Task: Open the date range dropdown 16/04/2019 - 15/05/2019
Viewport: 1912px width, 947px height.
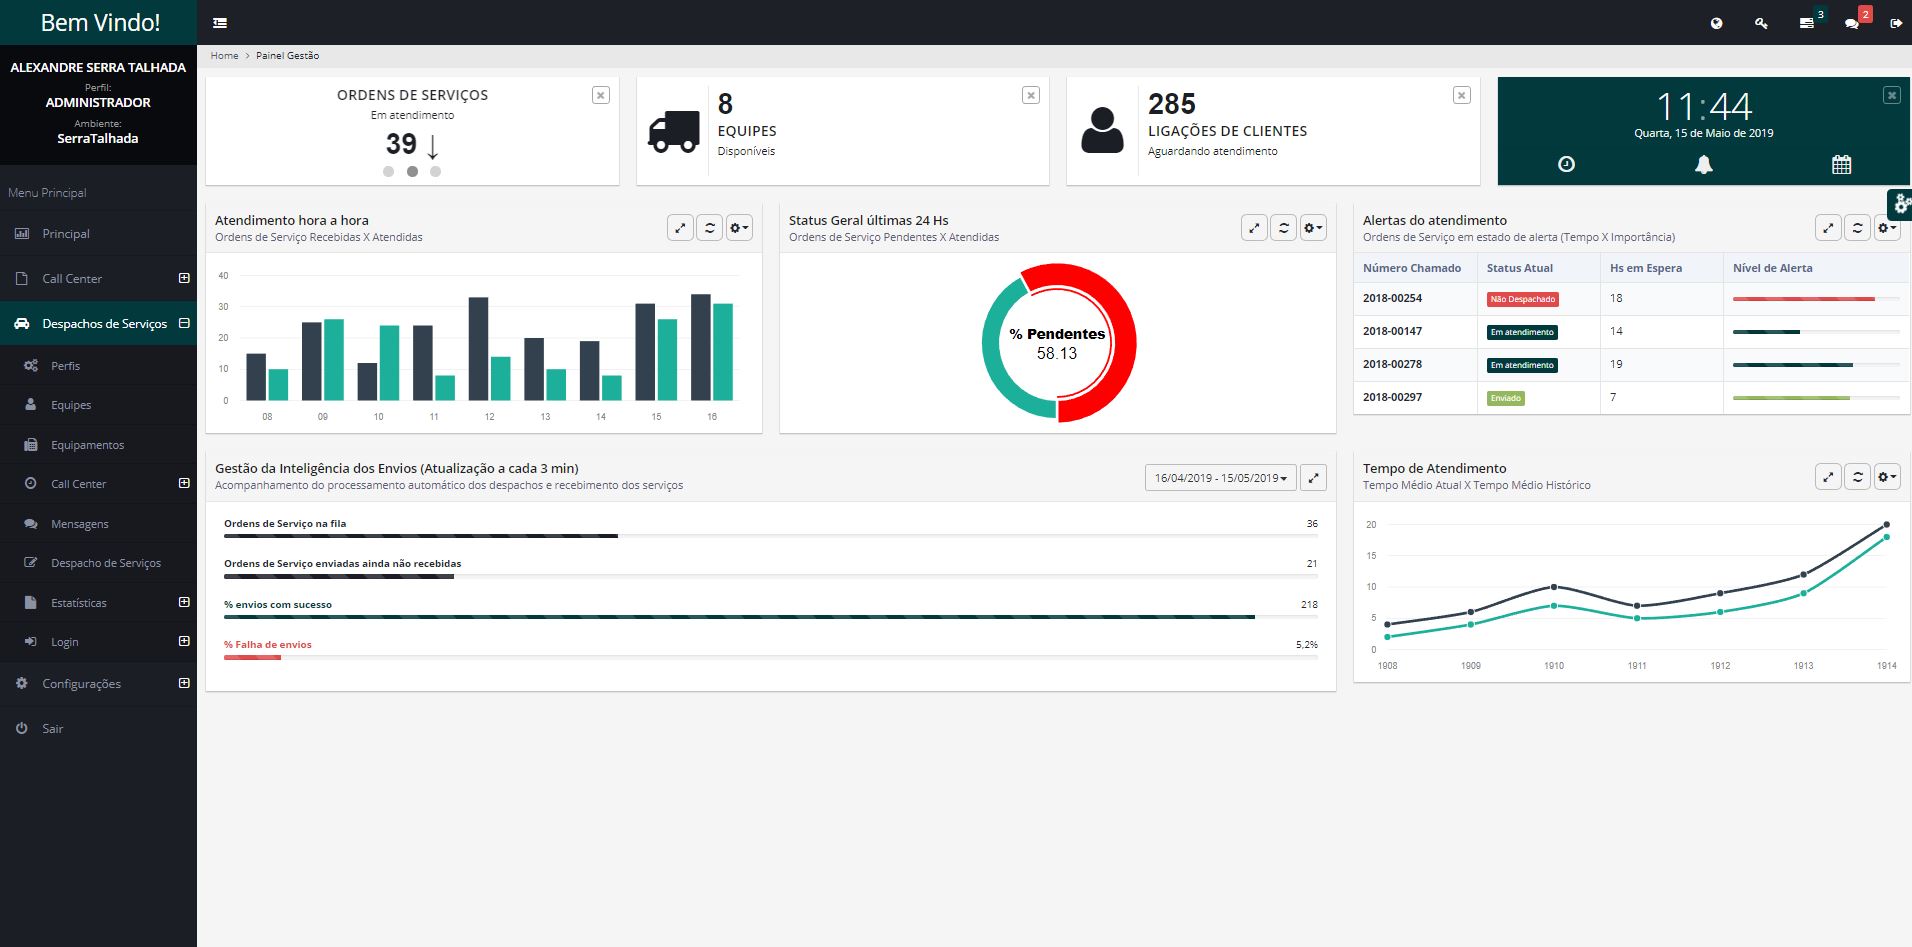Action: point(1220,478)
